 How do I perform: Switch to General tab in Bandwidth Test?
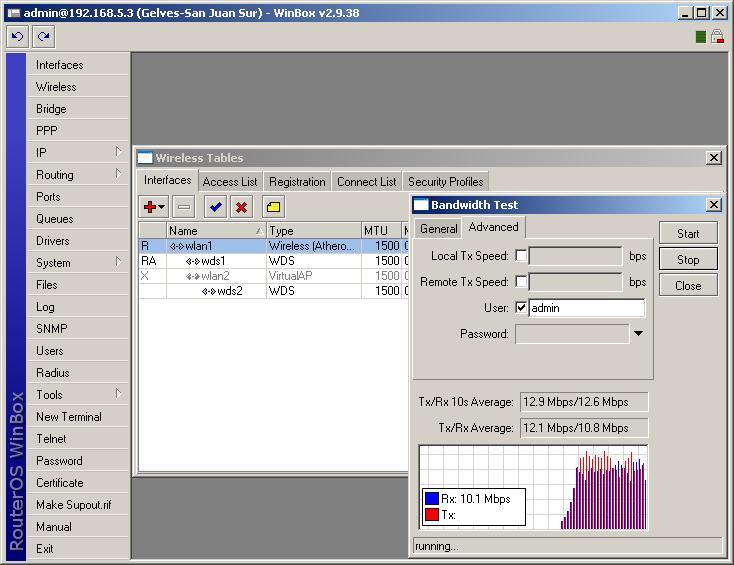click(x=439, y=228)
